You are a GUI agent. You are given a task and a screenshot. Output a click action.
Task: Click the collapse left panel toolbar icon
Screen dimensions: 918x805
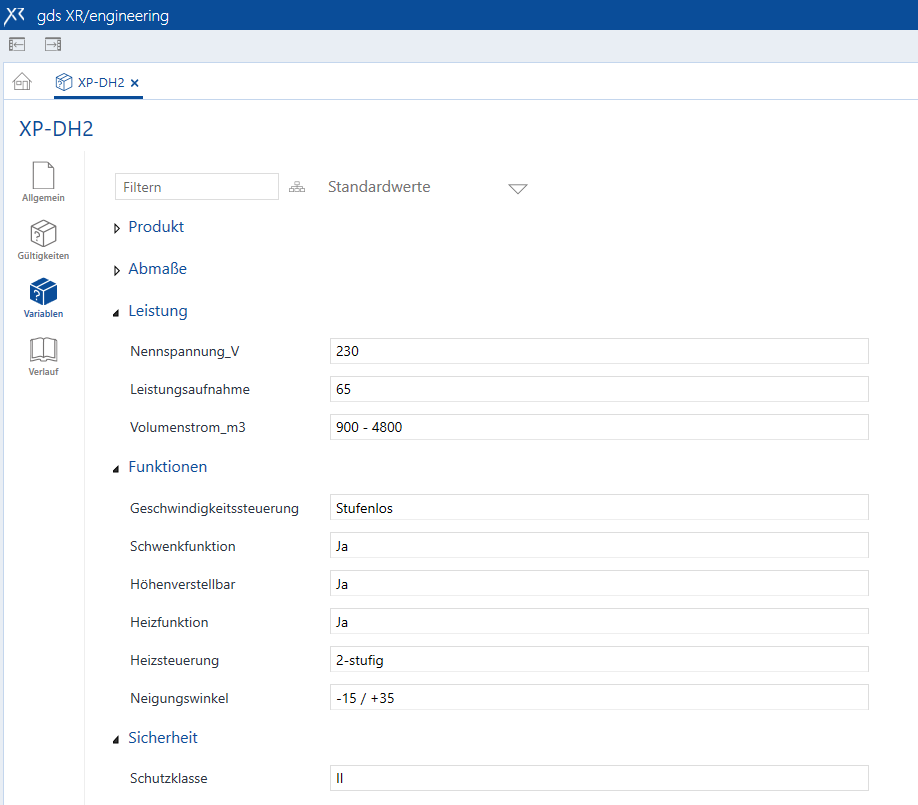[x=17, y=44]
